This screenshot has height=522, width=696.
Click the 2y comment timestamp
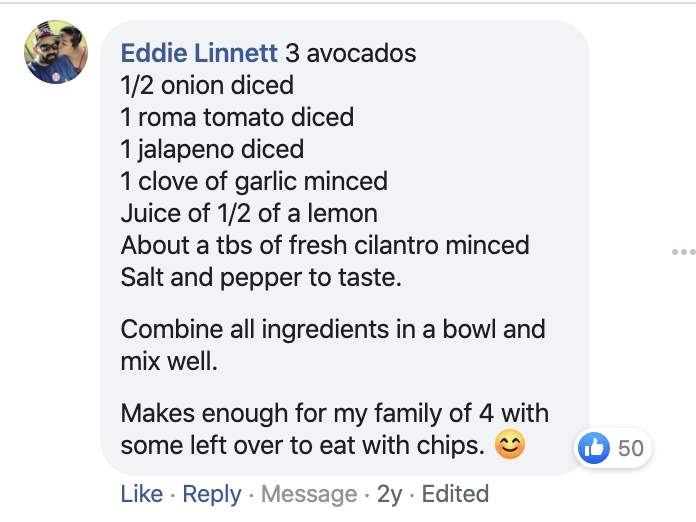coord(389,494)
